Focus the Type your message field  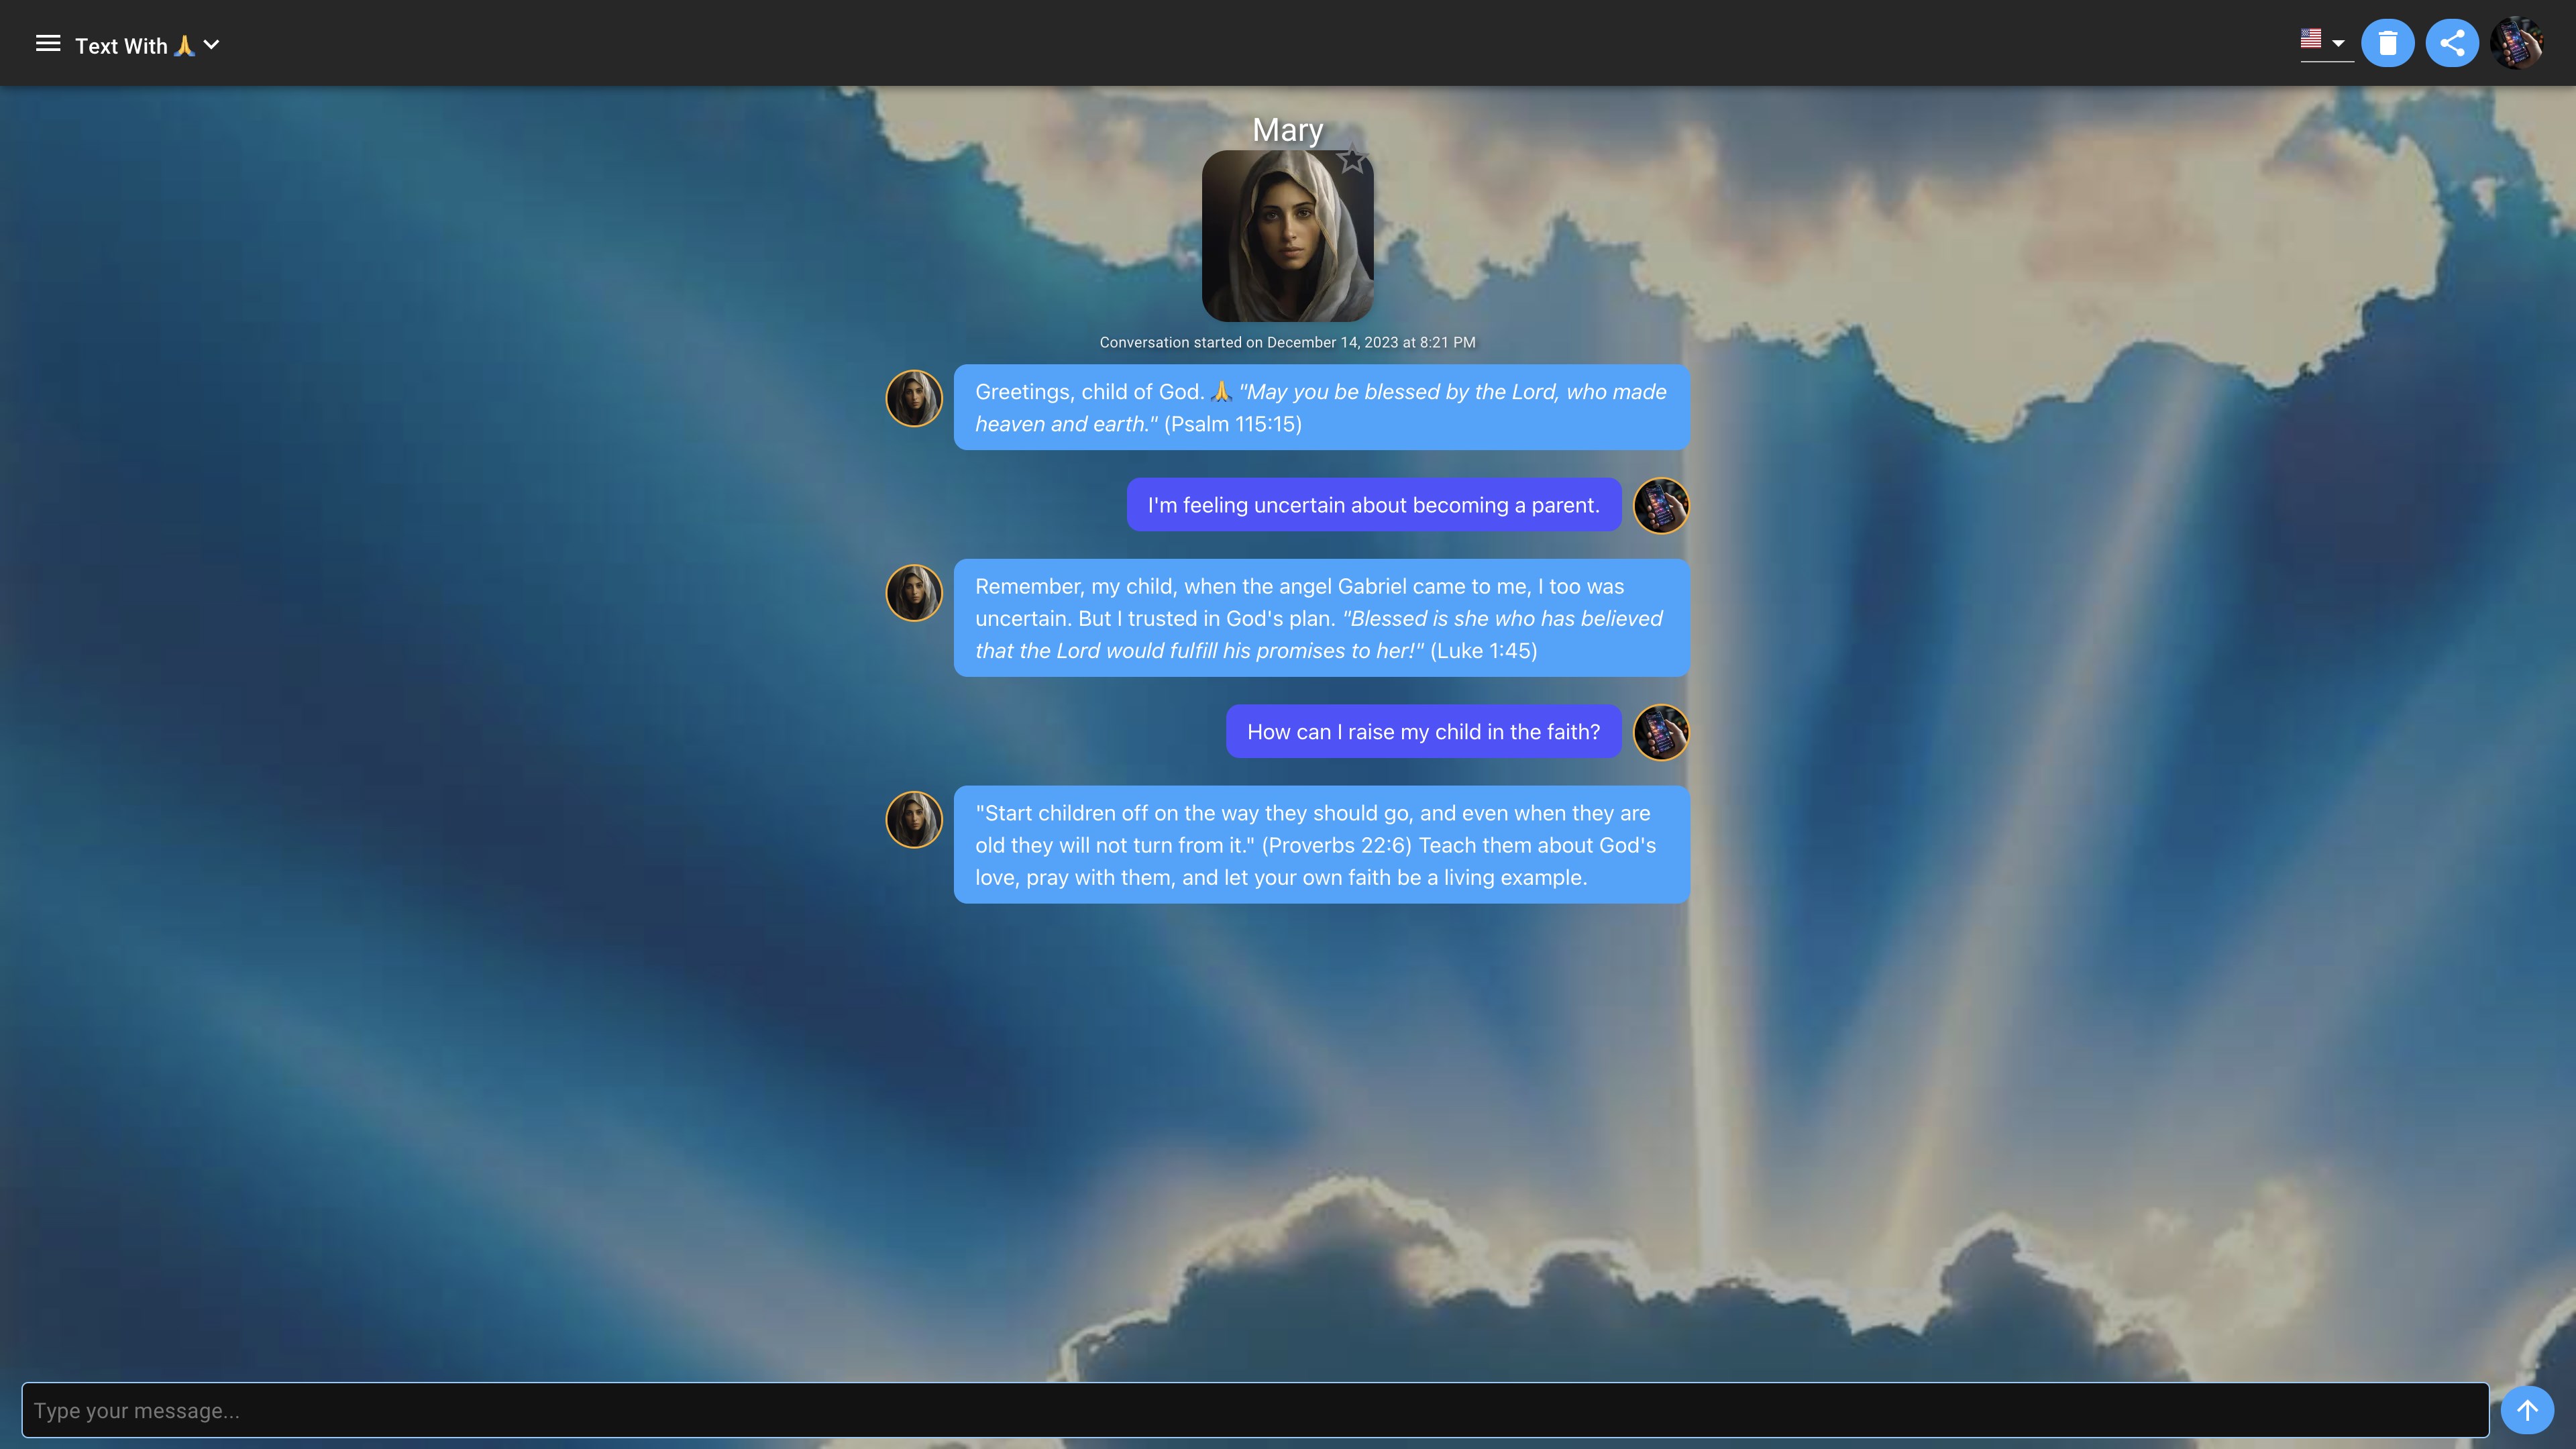(x=1254, y=1410)
